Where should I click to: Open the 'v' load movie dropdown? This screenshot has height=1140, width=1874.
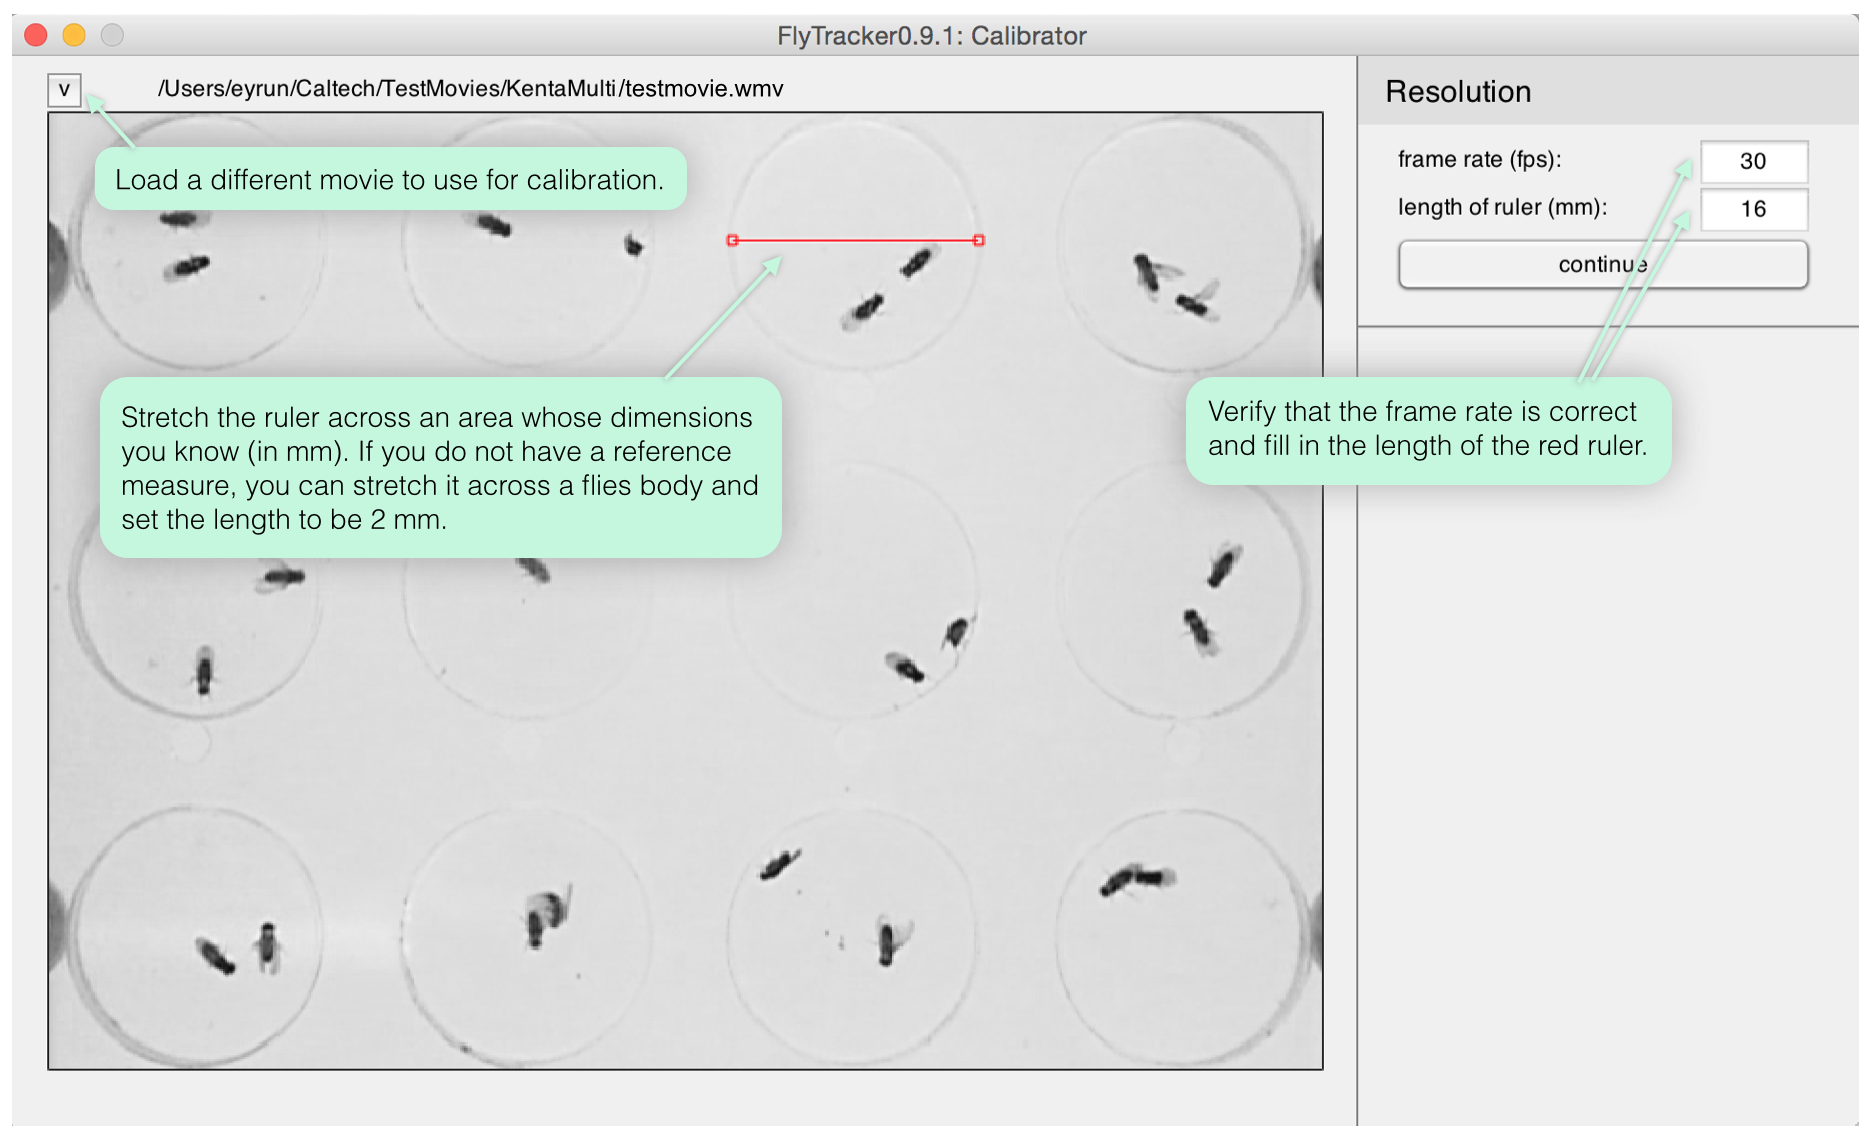[64, 90]
